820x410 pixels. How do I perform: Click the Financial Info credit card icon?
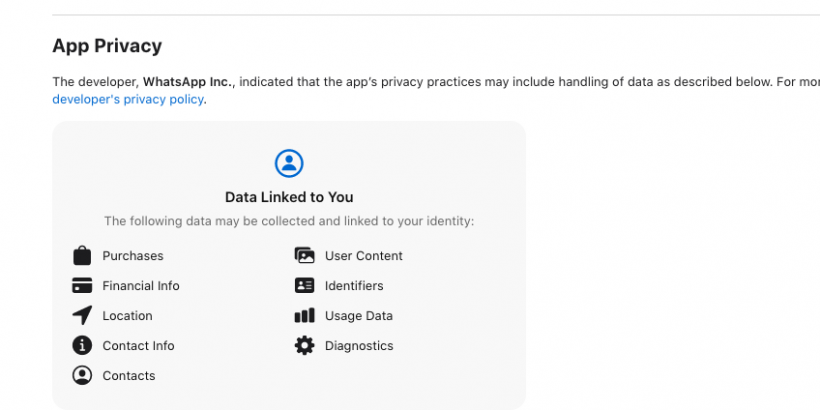(82, 286)
